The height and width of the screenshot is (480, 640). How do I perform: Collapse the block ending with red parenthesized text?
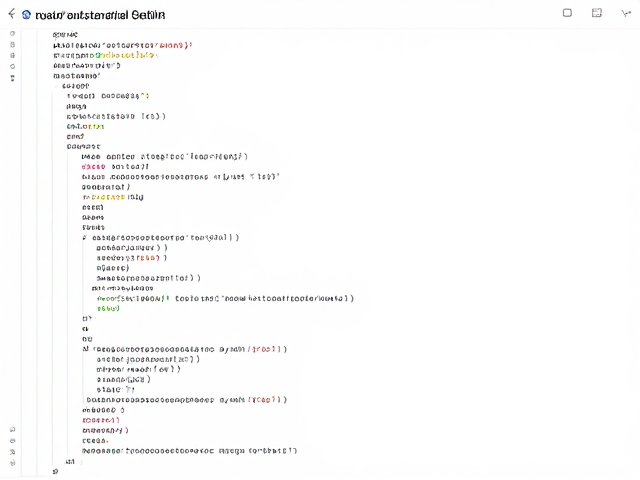(85, 349)
